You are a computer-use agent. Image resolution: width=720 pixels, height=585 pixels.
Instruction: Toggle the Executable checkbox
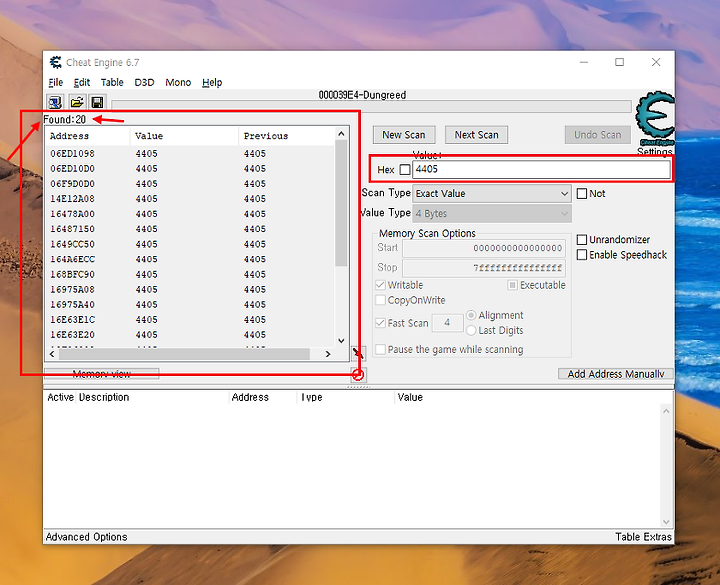click(512, 285)
